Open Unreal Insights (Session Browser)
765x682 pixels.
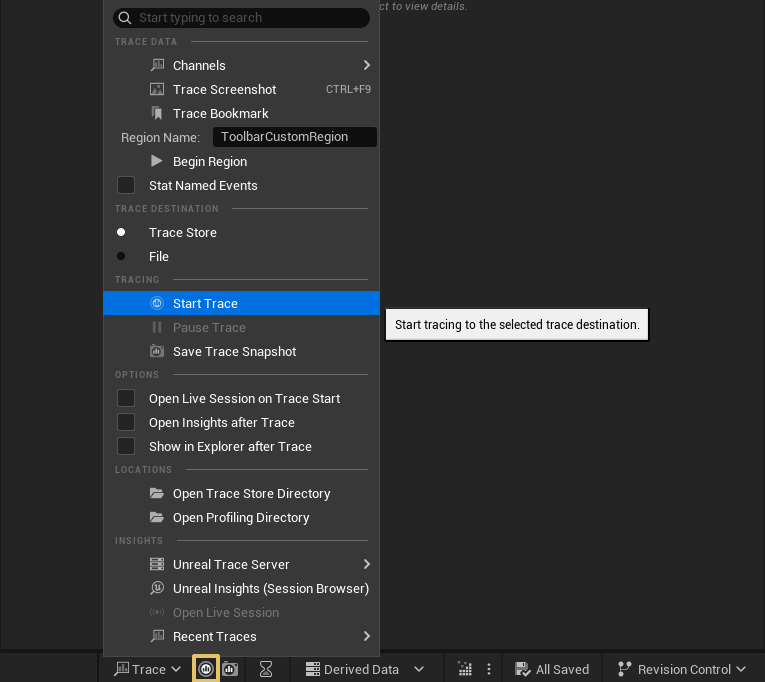click(270, 588)
